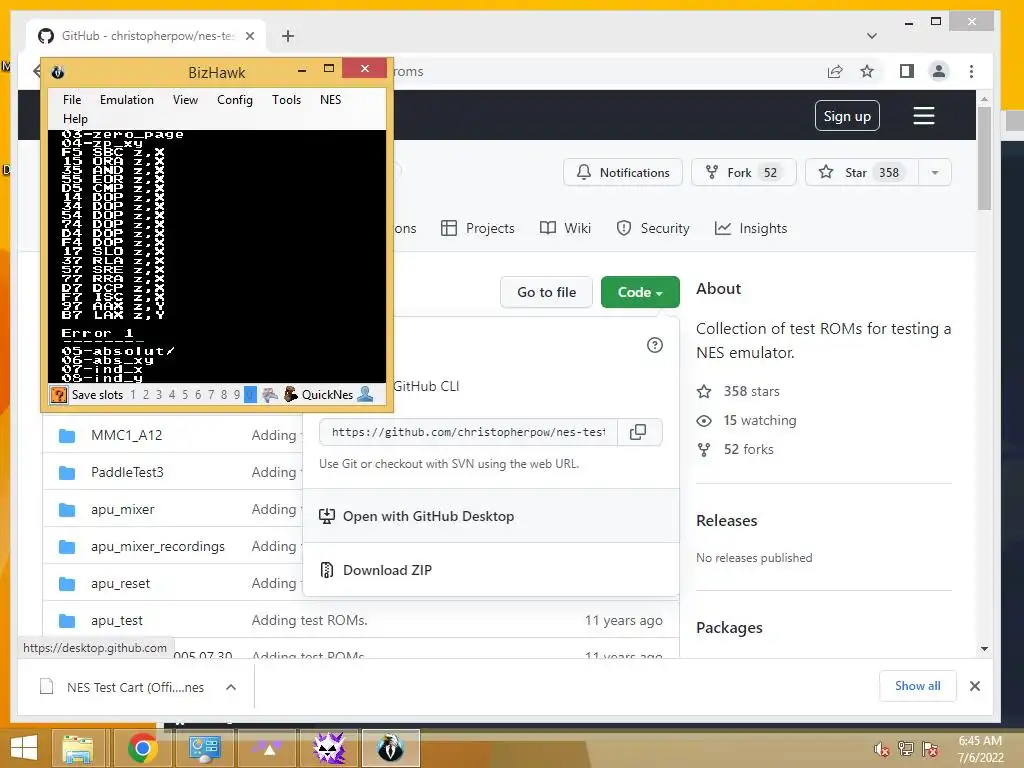This screenshot has width=1024, height=768.
Task: Click the muted volume icon in system tray
Action: coord(882,749)
